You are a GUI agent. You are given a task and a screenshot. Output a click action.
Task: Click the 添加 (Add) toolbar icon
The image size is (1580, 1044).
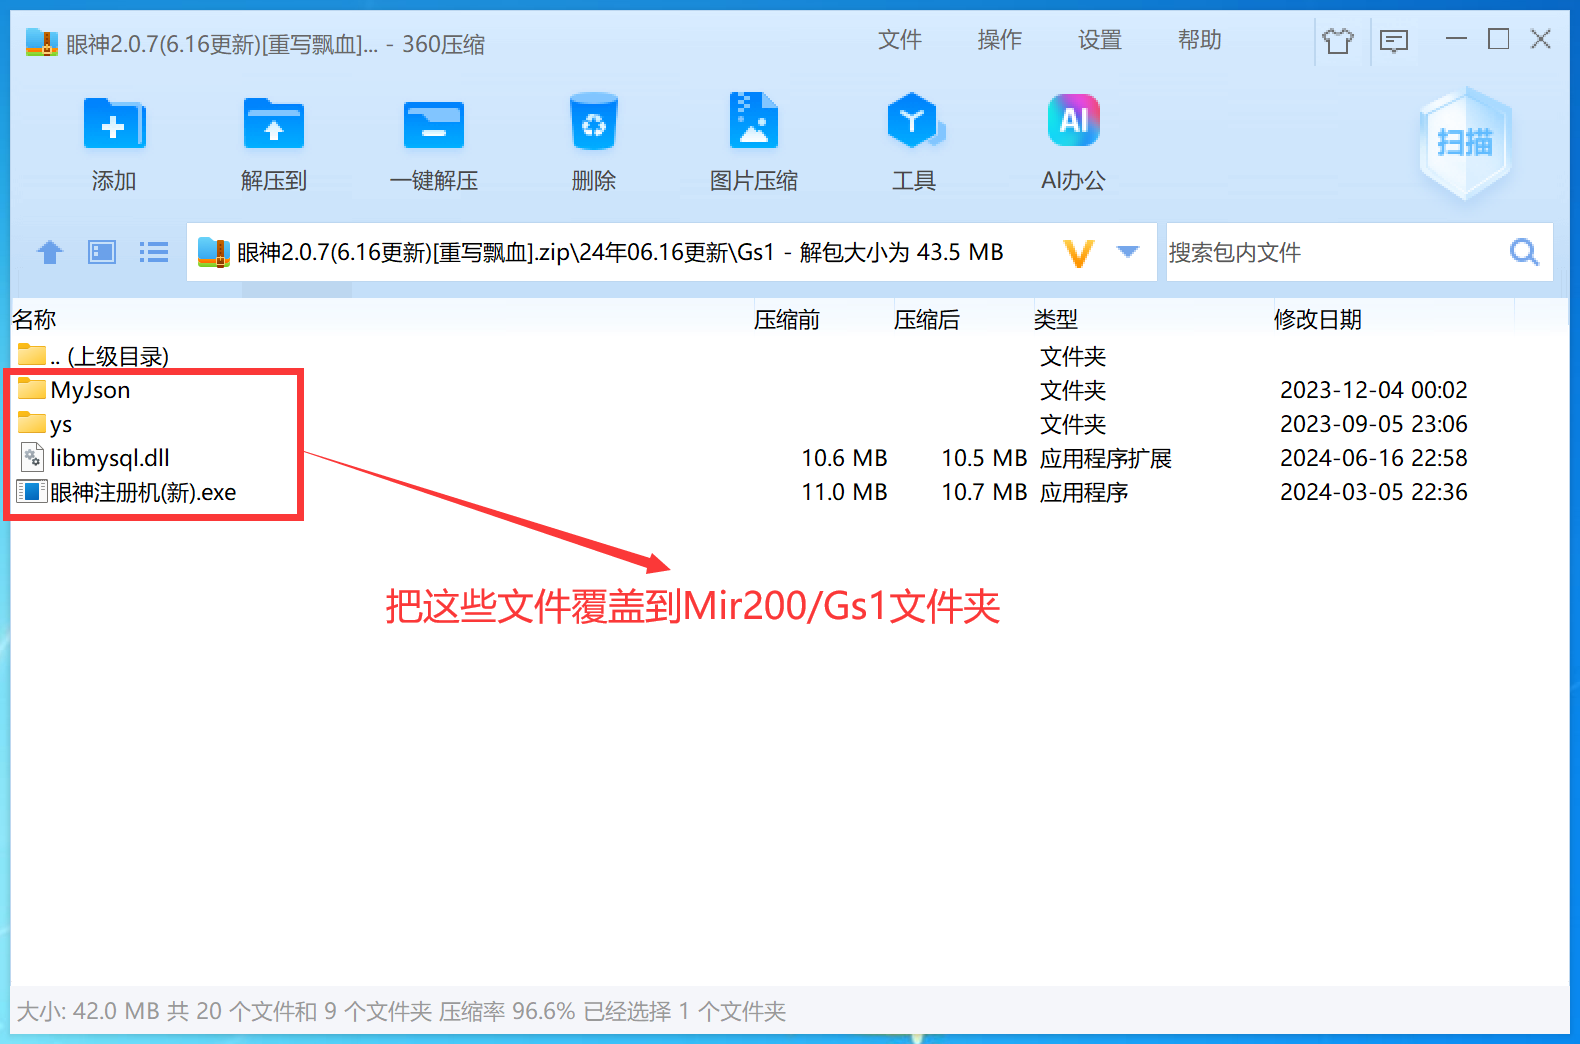pyautogui.click(x=114, y=125)
